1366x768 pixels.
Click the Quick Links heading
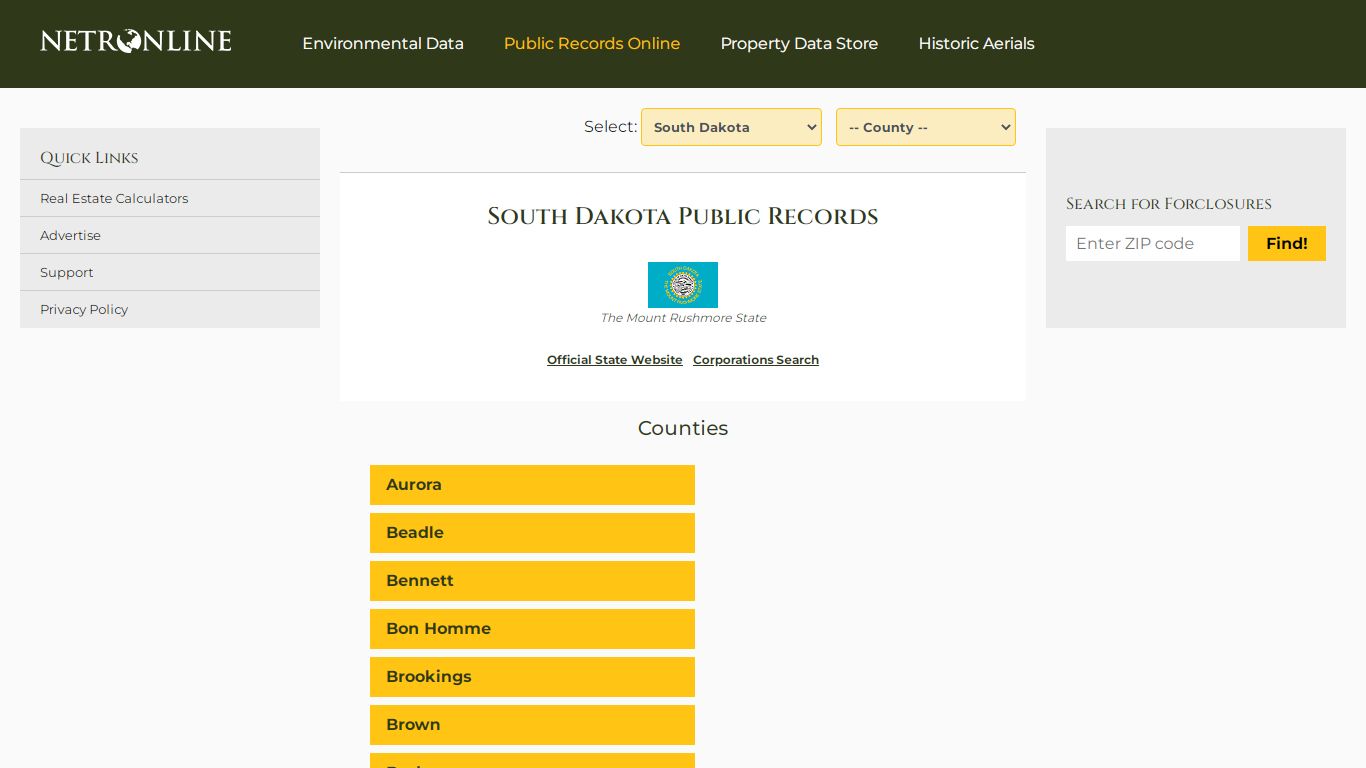89,158
